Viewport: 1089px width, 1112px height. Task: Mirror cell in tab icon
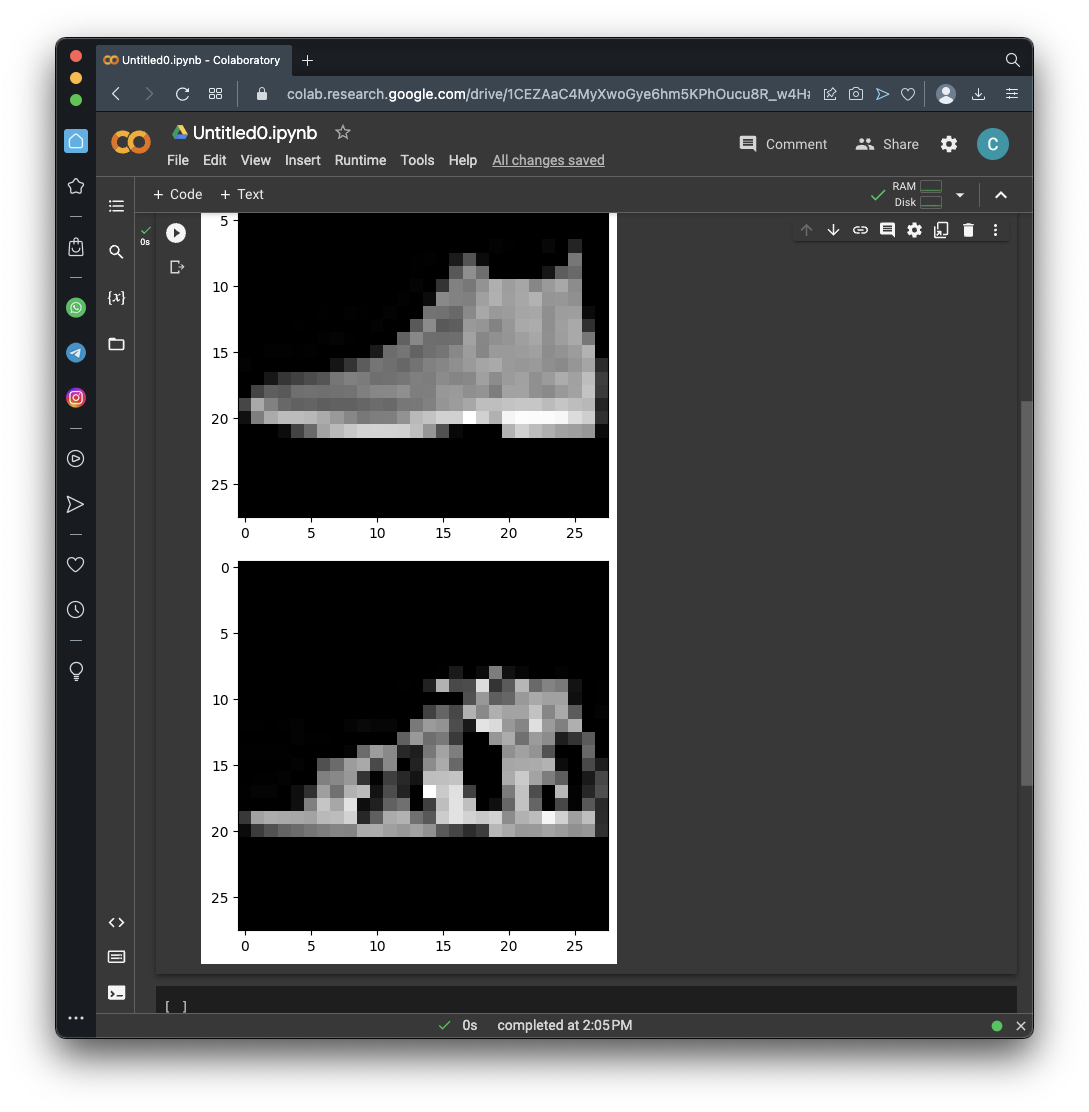tap(941, 230)
